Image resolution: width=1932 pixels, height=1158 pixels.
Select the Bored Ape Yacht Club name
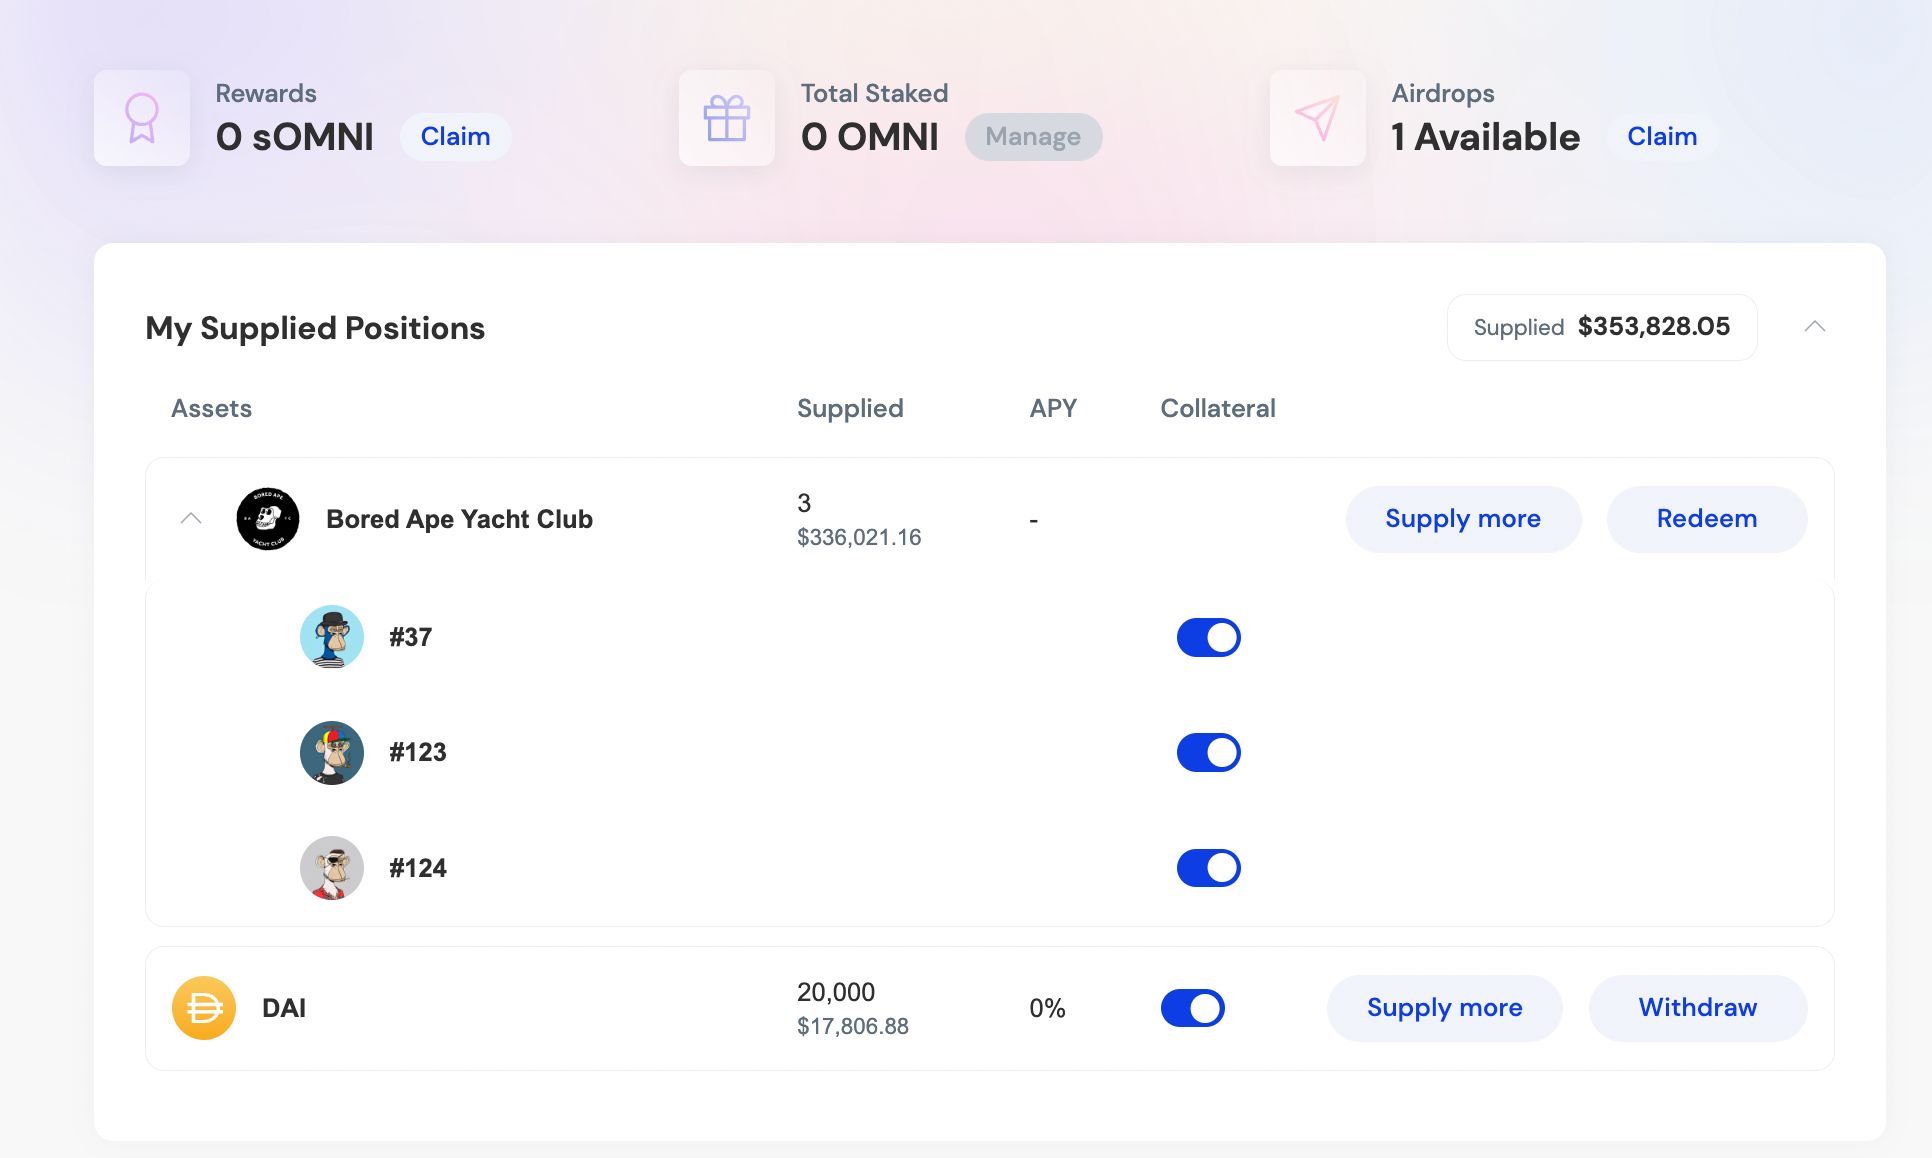point(460,519)
